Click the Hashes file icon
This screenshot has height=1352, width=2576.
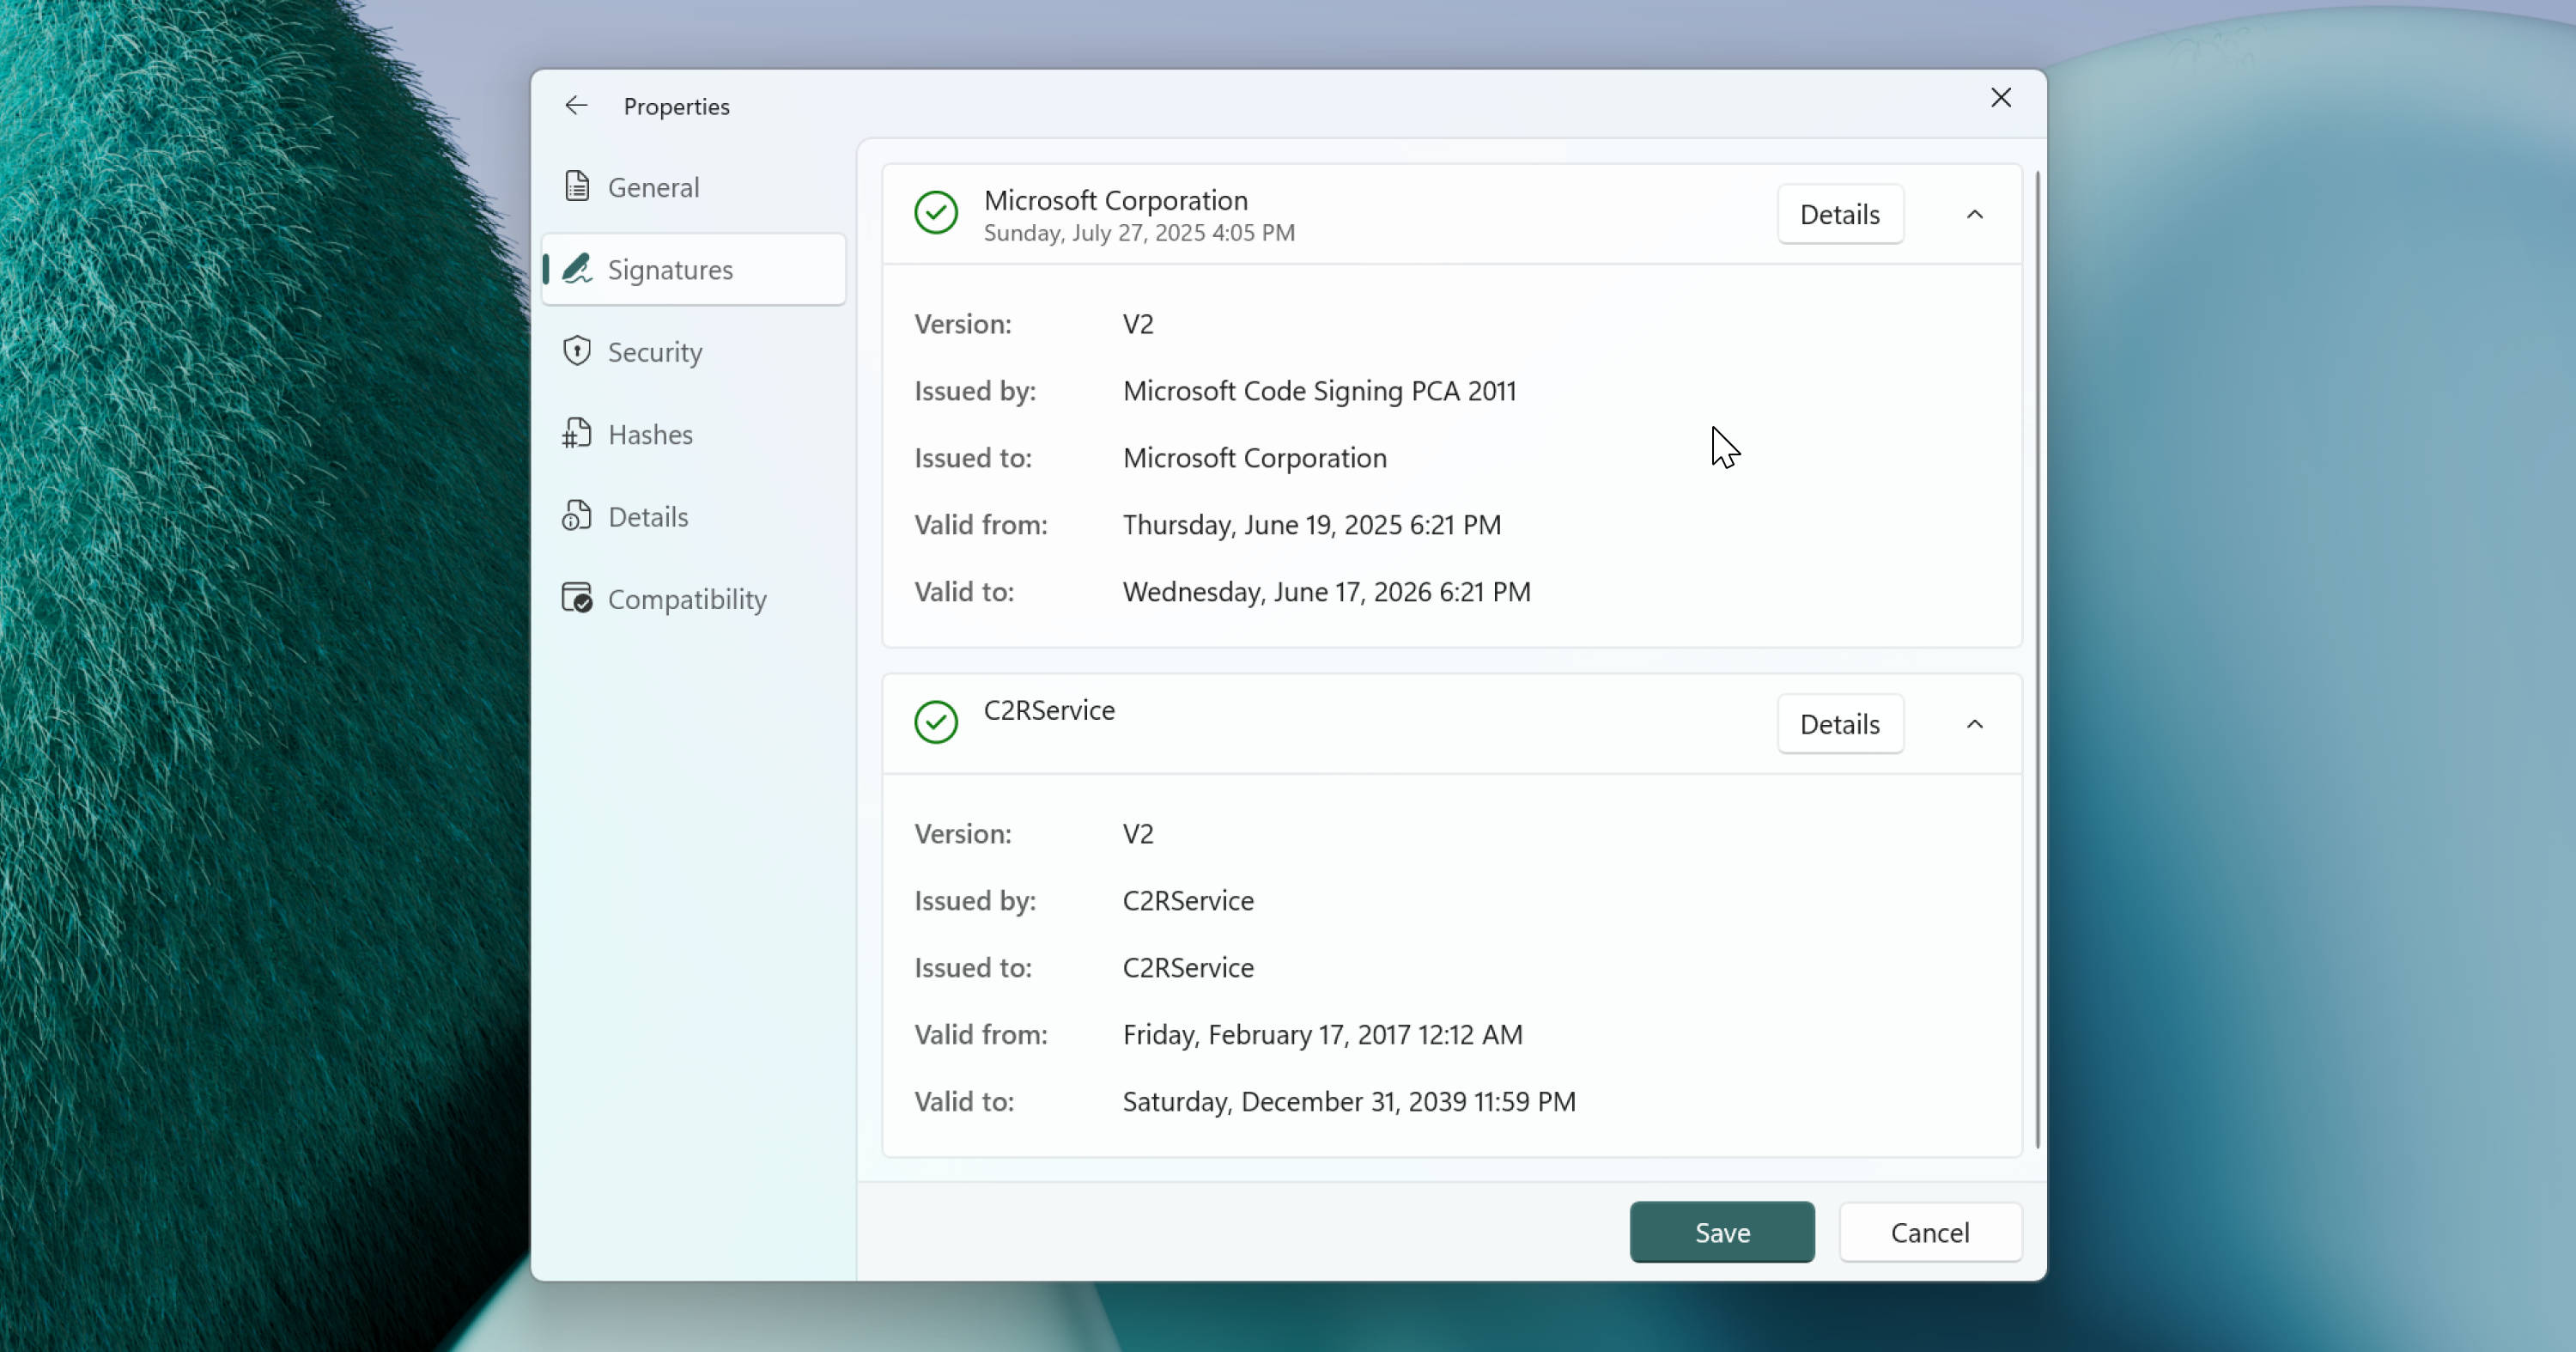point(577,434)
